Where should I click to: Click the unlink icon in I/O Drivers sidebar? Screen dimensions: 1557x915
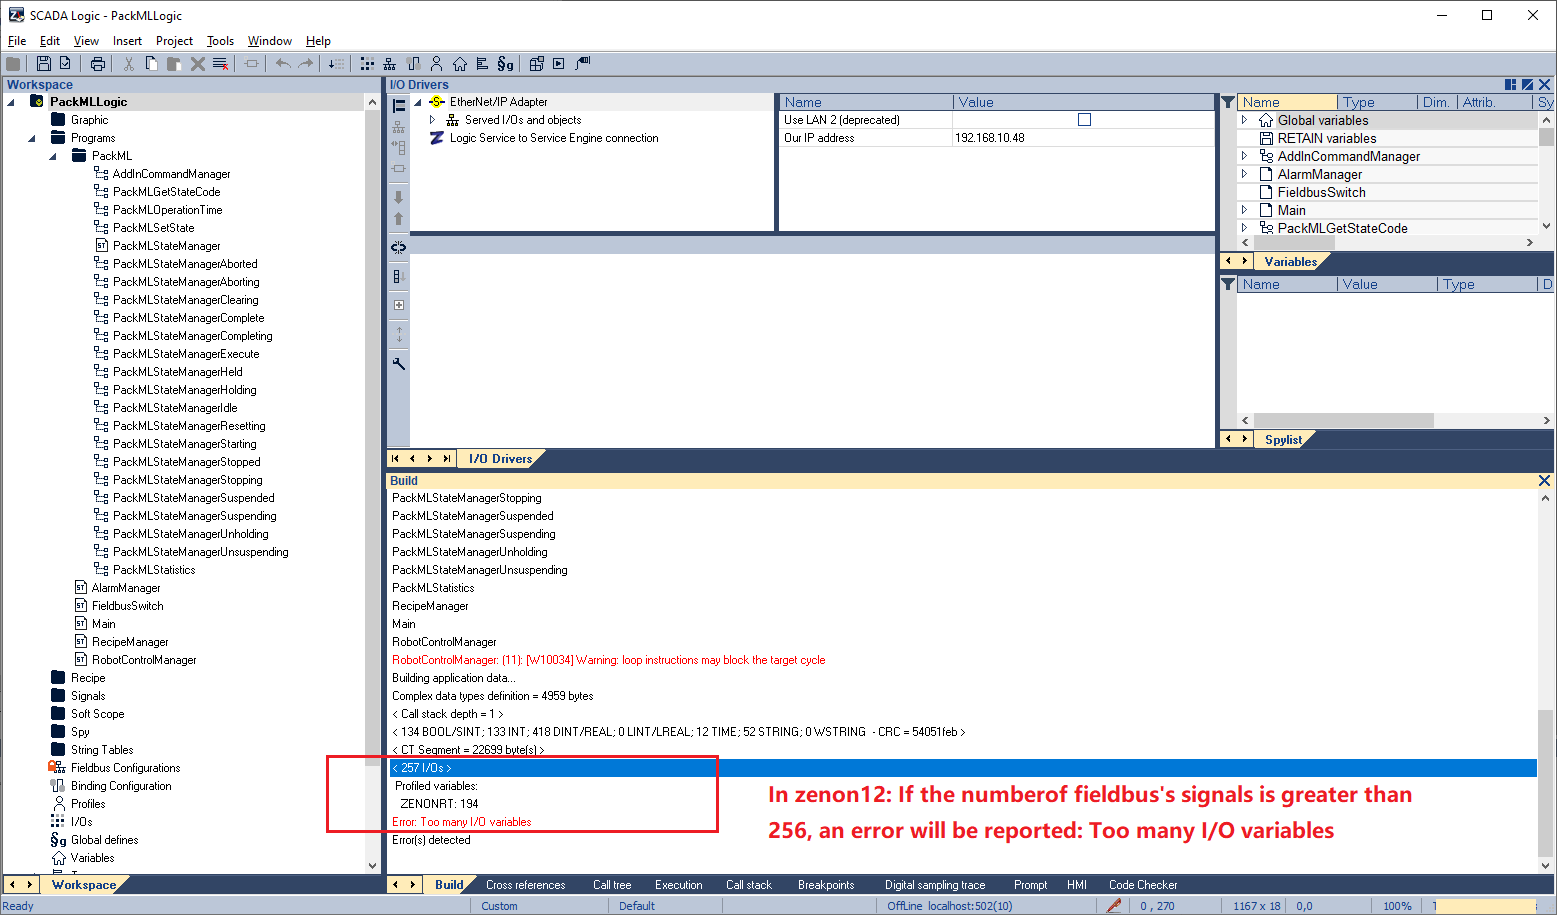tap(398, 246)
